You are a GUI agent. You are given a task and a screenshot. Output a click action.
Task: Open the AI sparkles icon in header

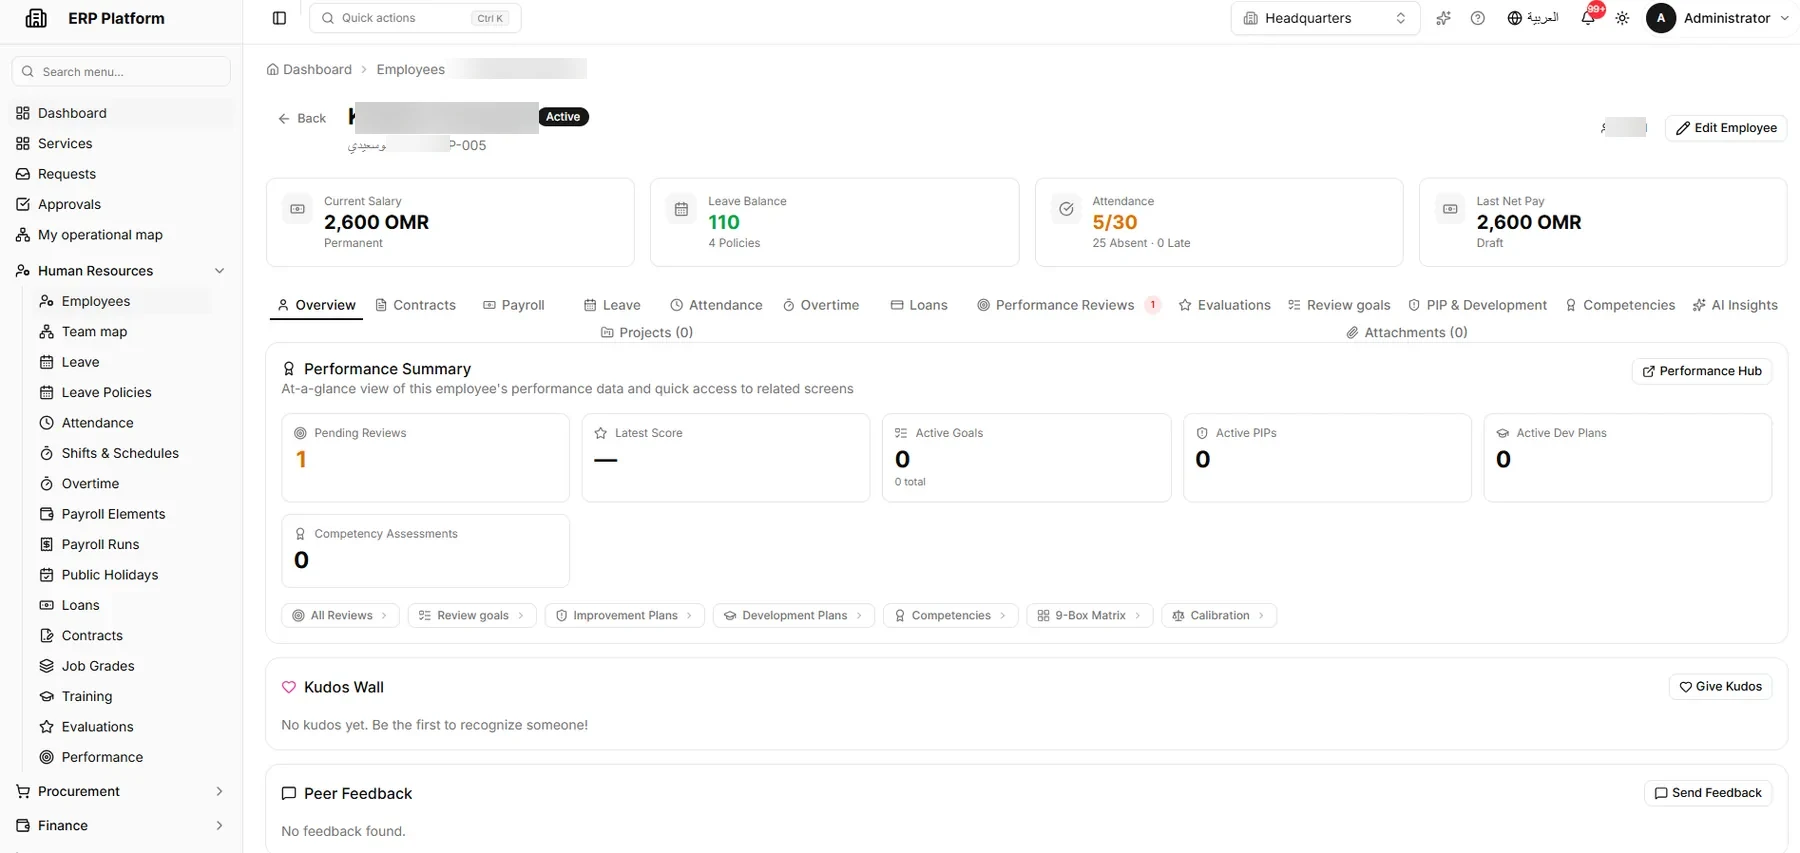(1443, 18)
